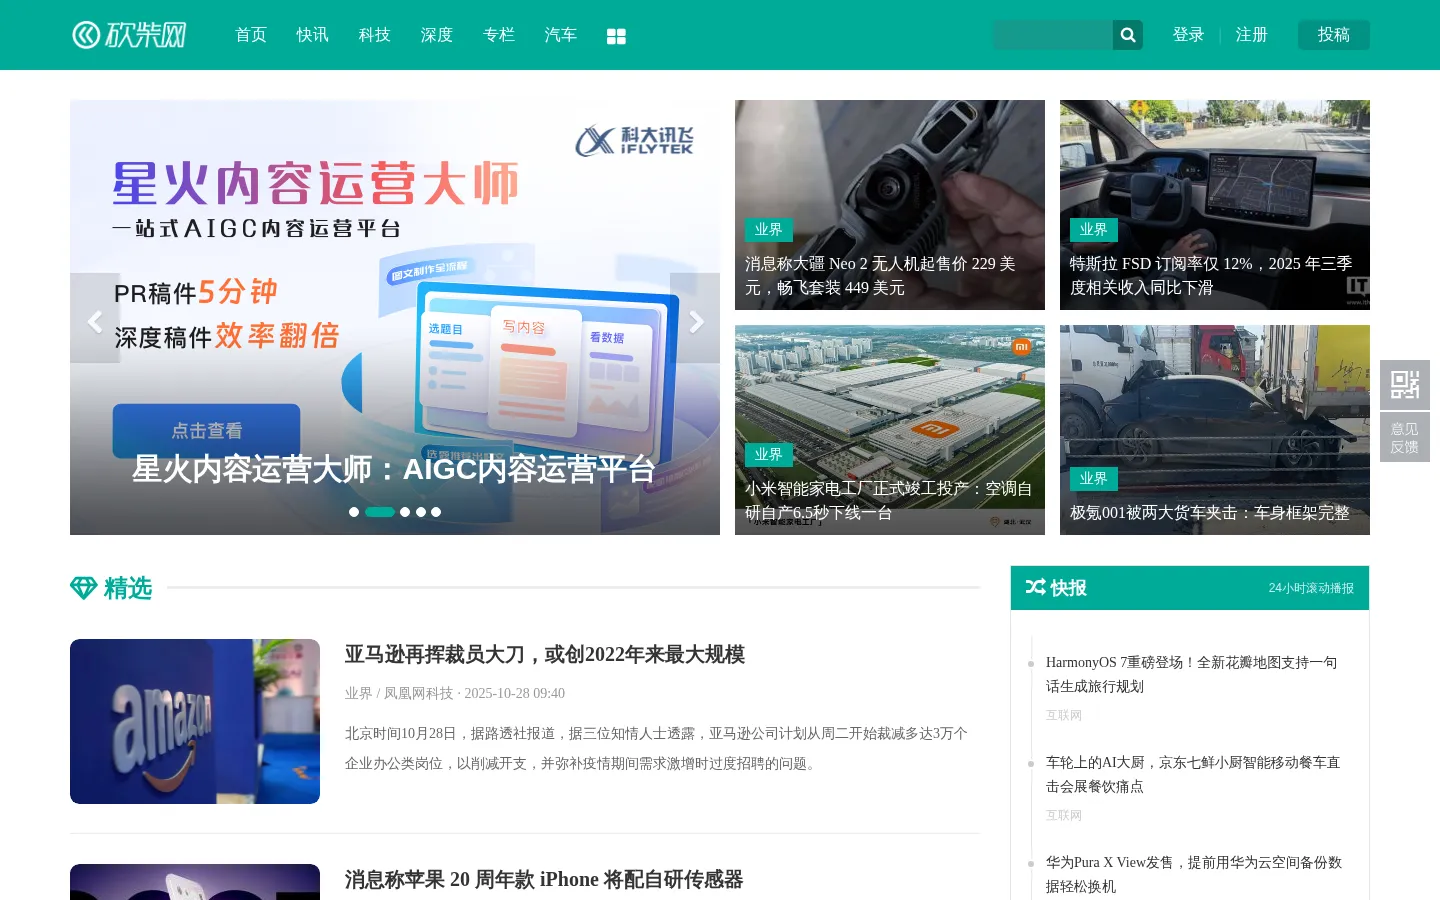This screenshot has width=1440, height=900.
Task: Open the 华为Pura X View news flash
Action: pos(1194,874)
